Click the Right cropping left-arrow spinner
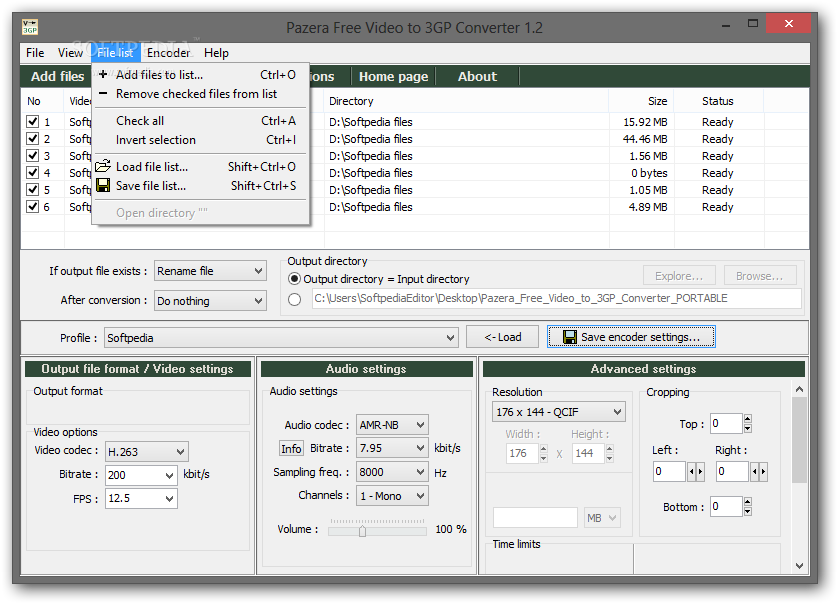 [x=755, y=471]
